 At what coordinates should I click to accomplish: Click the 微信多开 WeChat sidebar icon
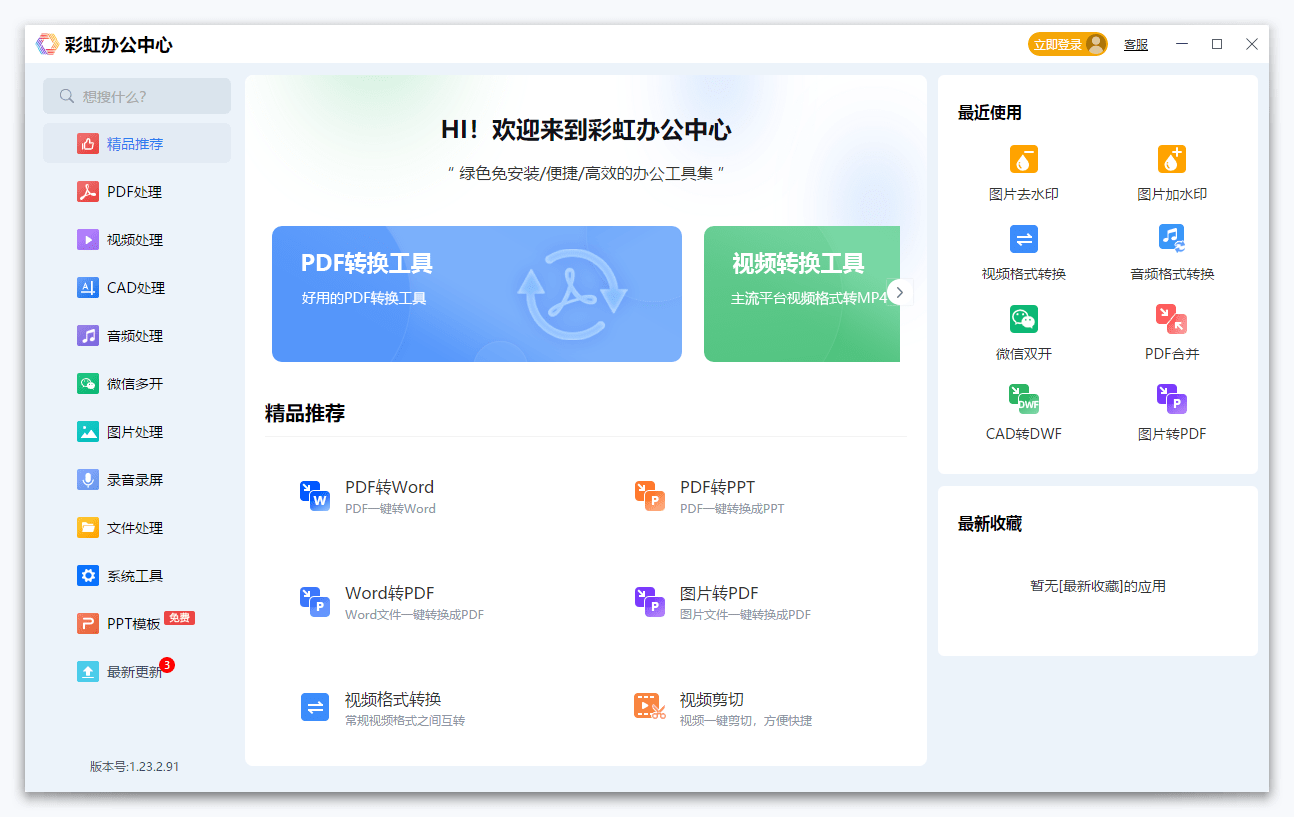coord(88,384)
